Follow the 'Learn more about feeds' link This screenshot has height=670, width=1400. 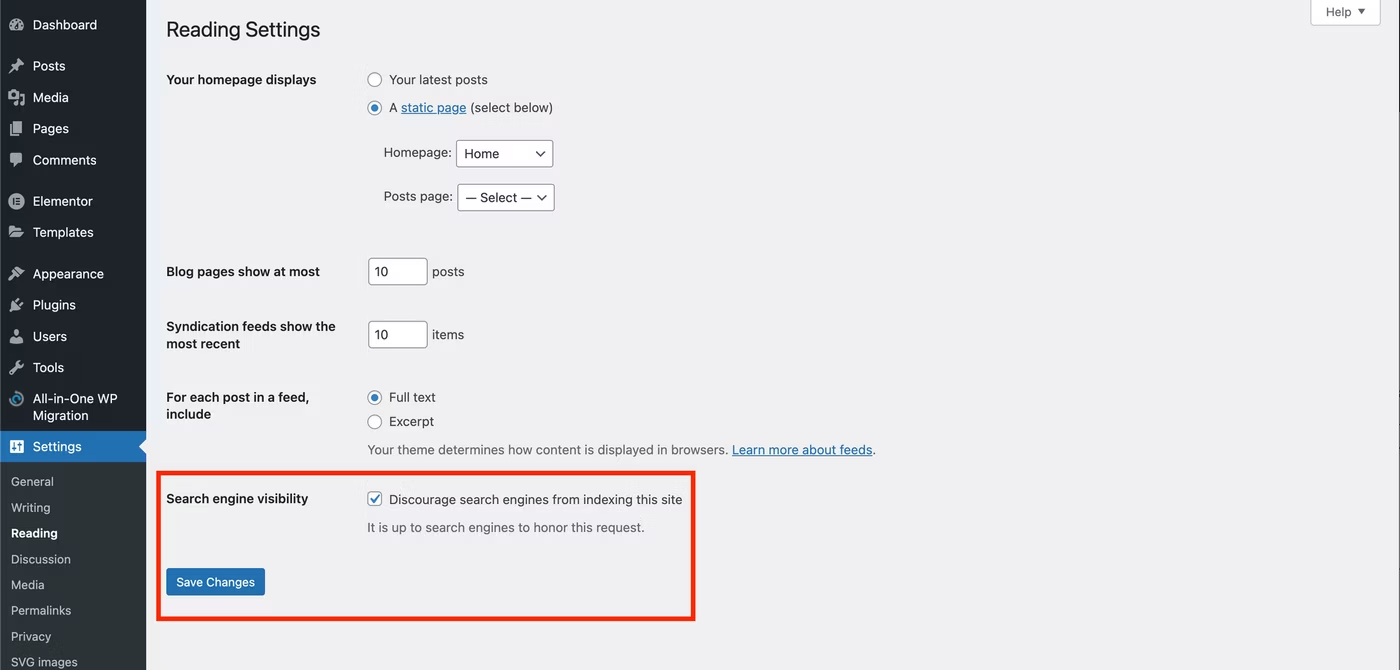tap(802, 450)
